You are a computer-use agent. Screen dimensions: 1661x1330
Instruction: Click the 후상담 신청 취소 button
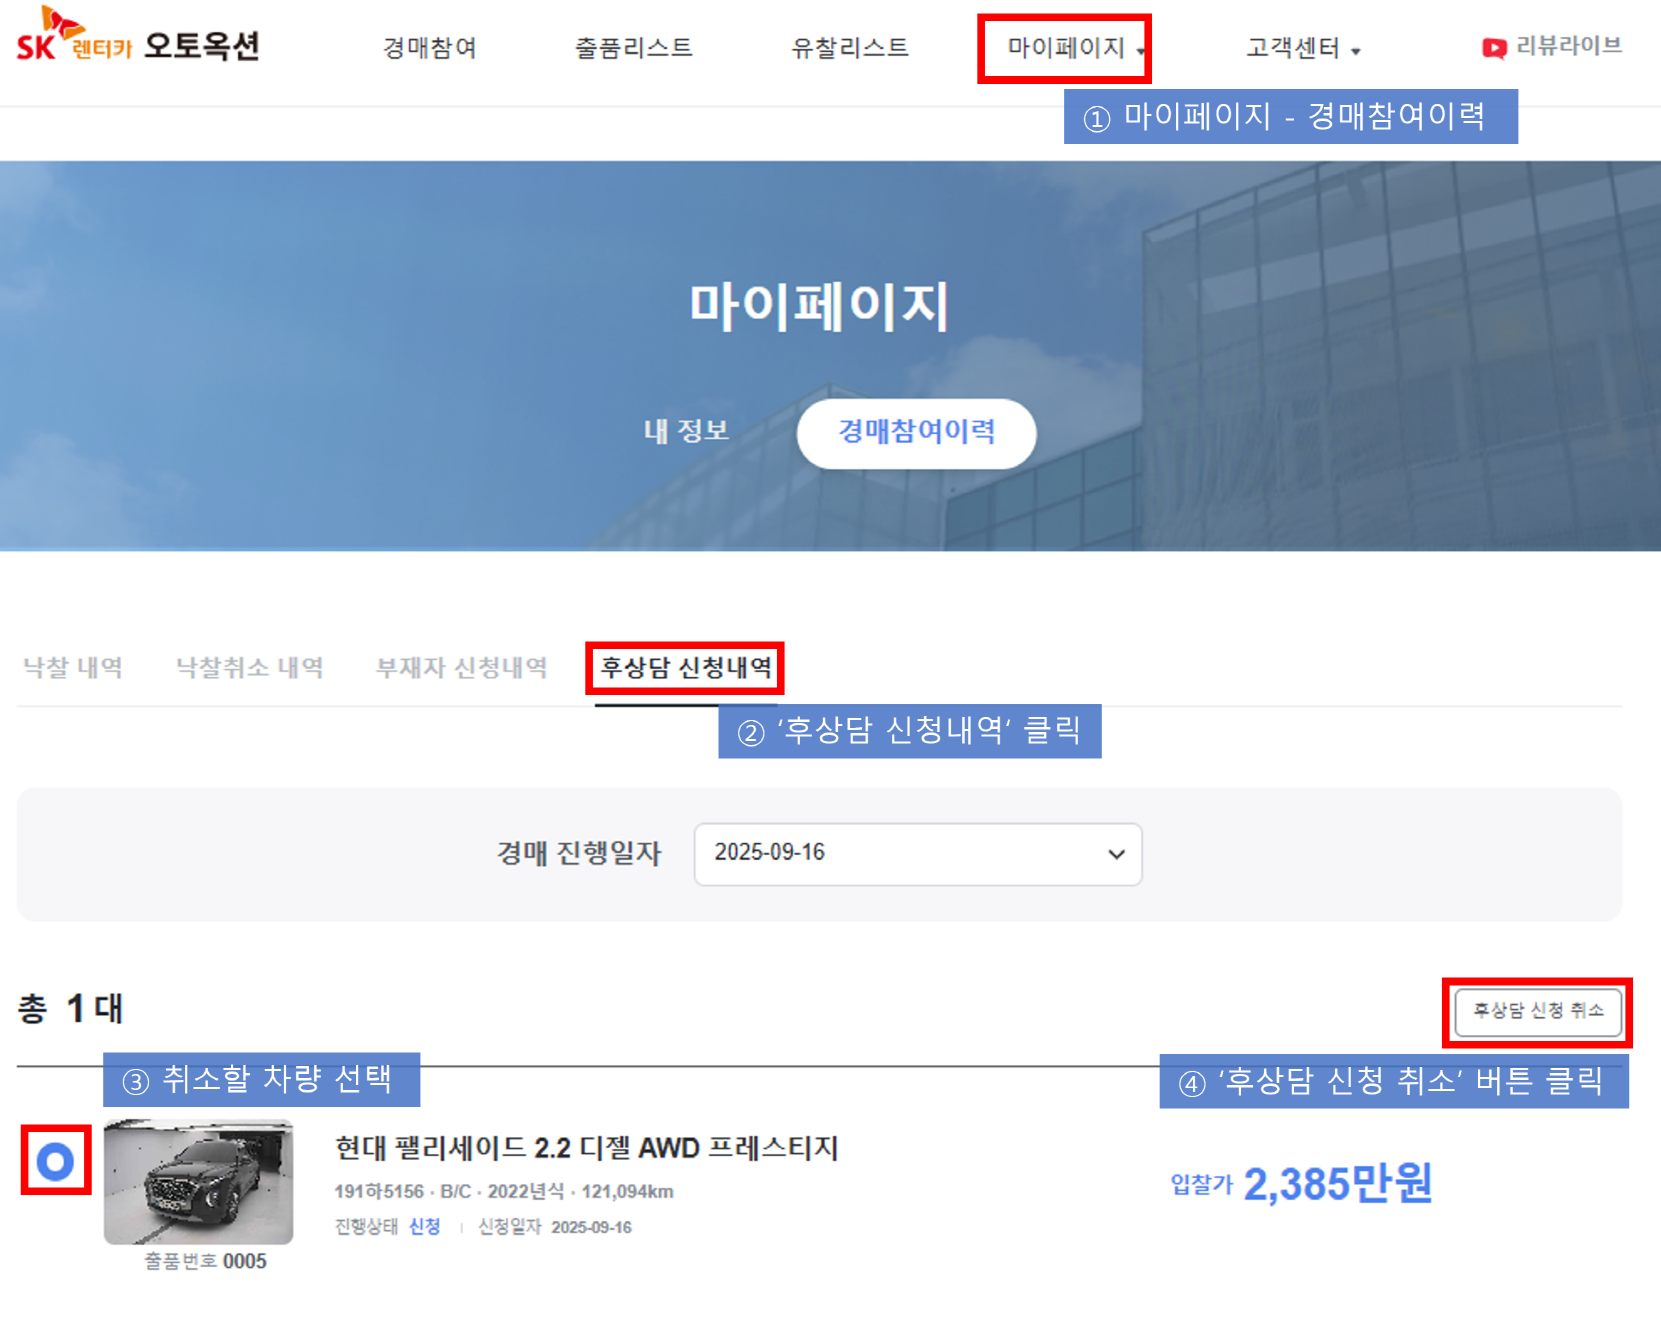pyautogui.click(x=1537, y=1011)
